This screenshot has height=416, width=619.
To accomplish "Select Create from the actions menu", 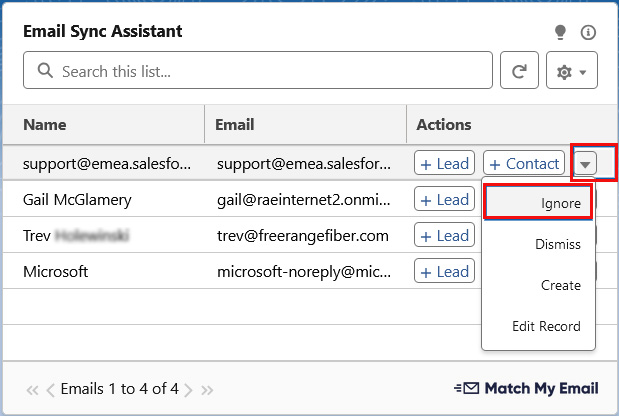I will point(539,285).
